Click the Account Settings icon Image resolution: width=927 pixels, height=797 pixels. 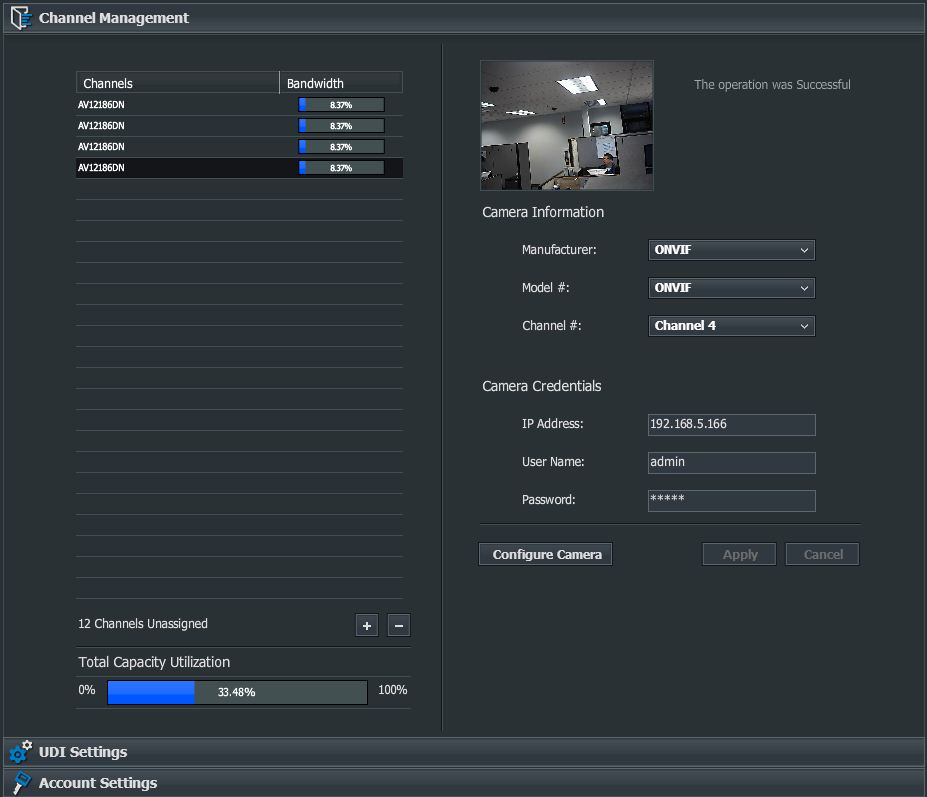[21, 783]
